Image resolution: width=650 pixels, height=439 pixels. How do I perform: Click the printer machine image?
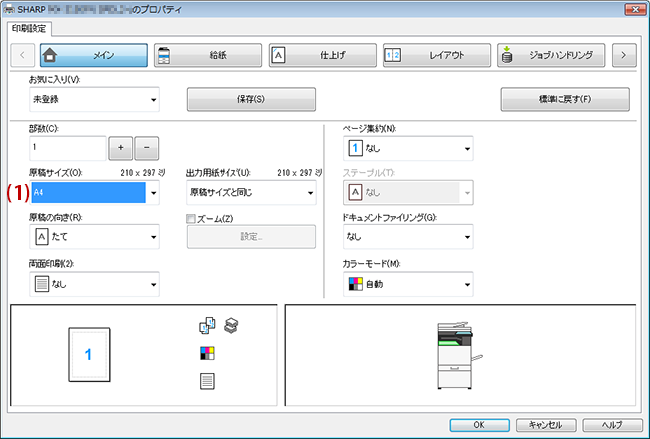pos(460,355)
